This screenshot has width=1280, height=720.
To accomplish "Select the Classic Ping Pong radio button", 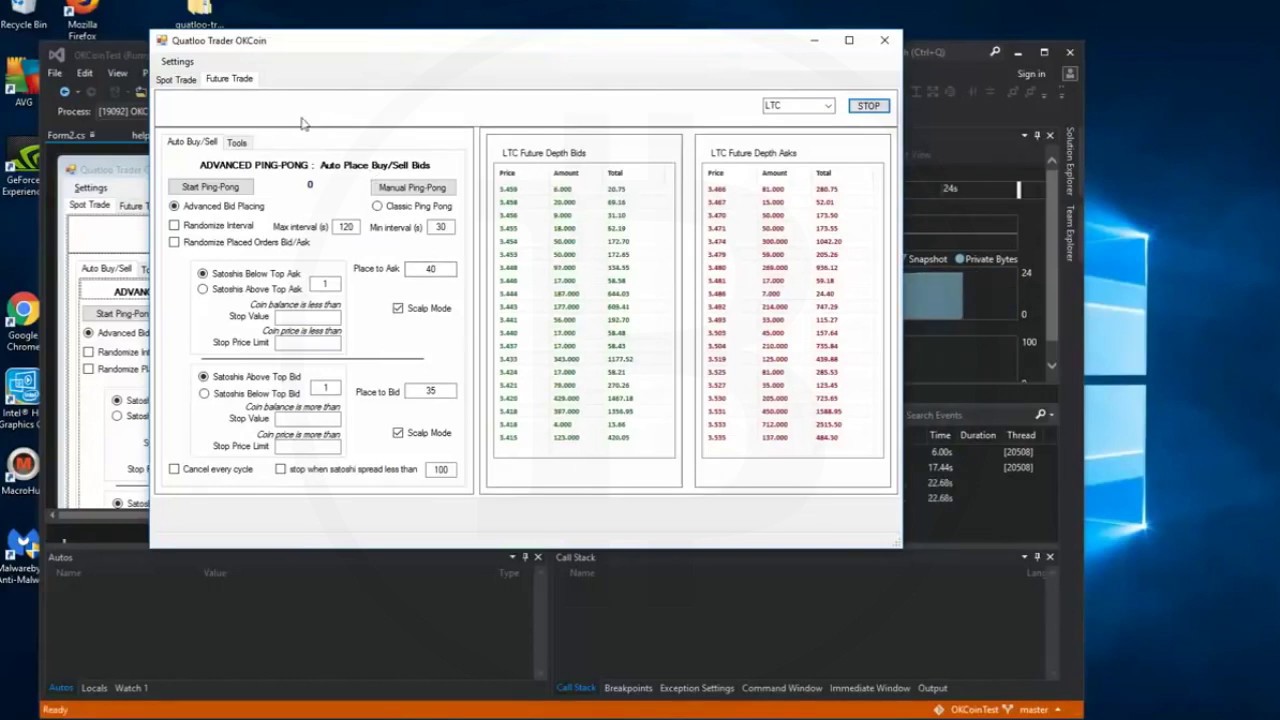I will (x=377, y=206).
